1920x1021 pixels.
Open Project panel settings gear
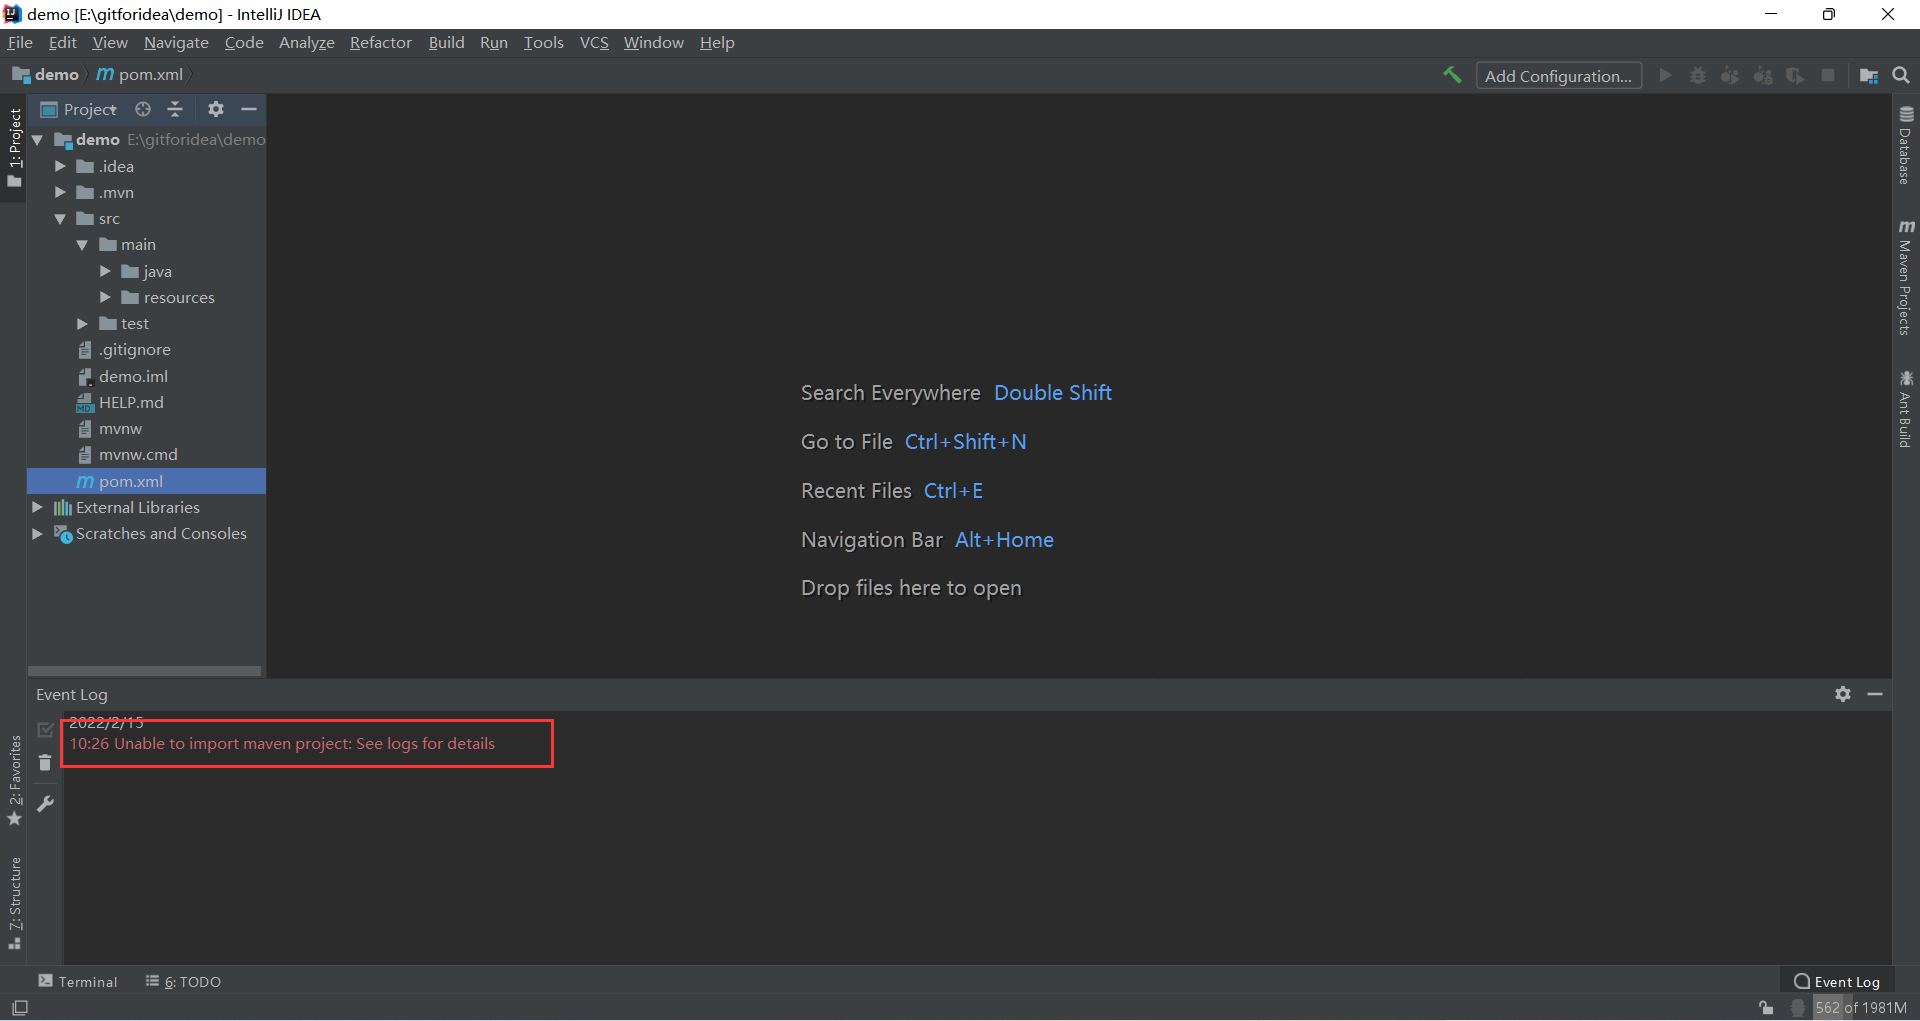[216, 109]
